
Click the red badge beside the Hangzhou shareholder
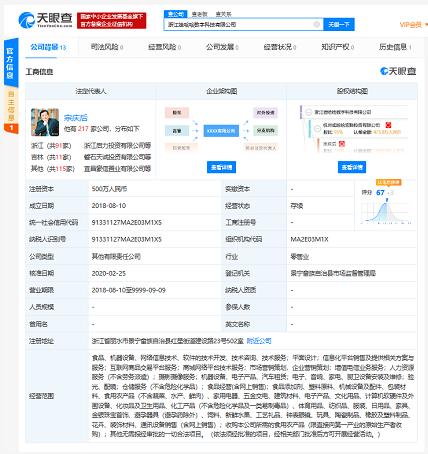388,125
